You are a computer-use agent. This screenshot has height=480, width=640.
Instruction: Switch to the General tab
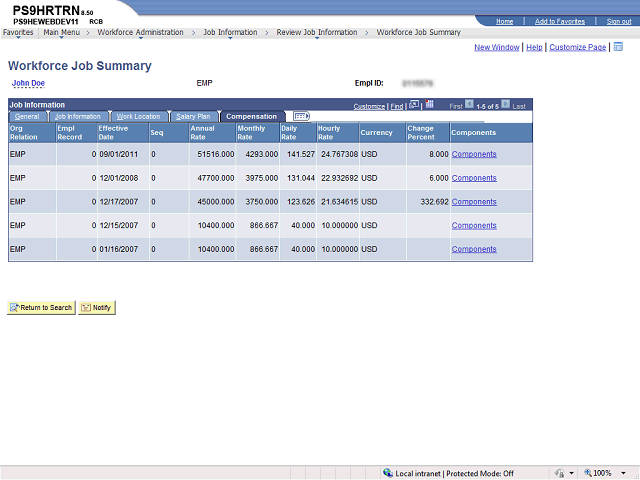[27, 116]
